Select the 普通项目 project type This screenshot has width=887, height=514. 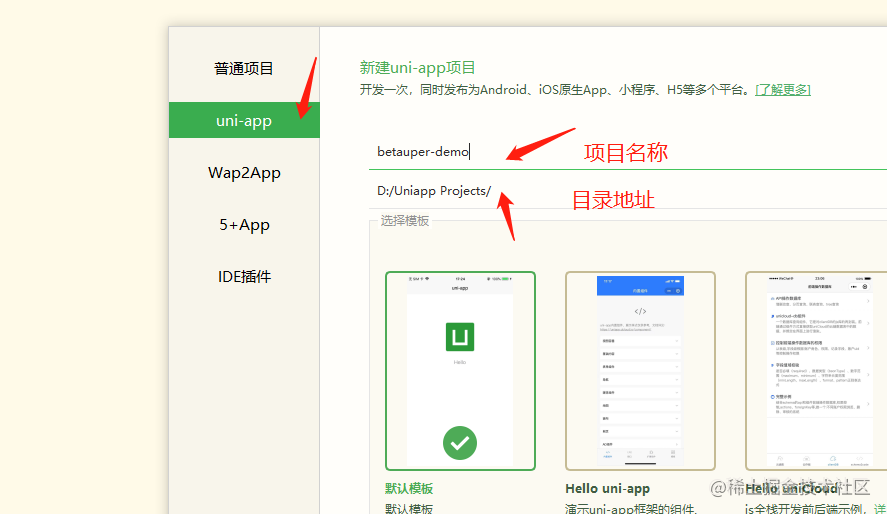coord(244,68)
